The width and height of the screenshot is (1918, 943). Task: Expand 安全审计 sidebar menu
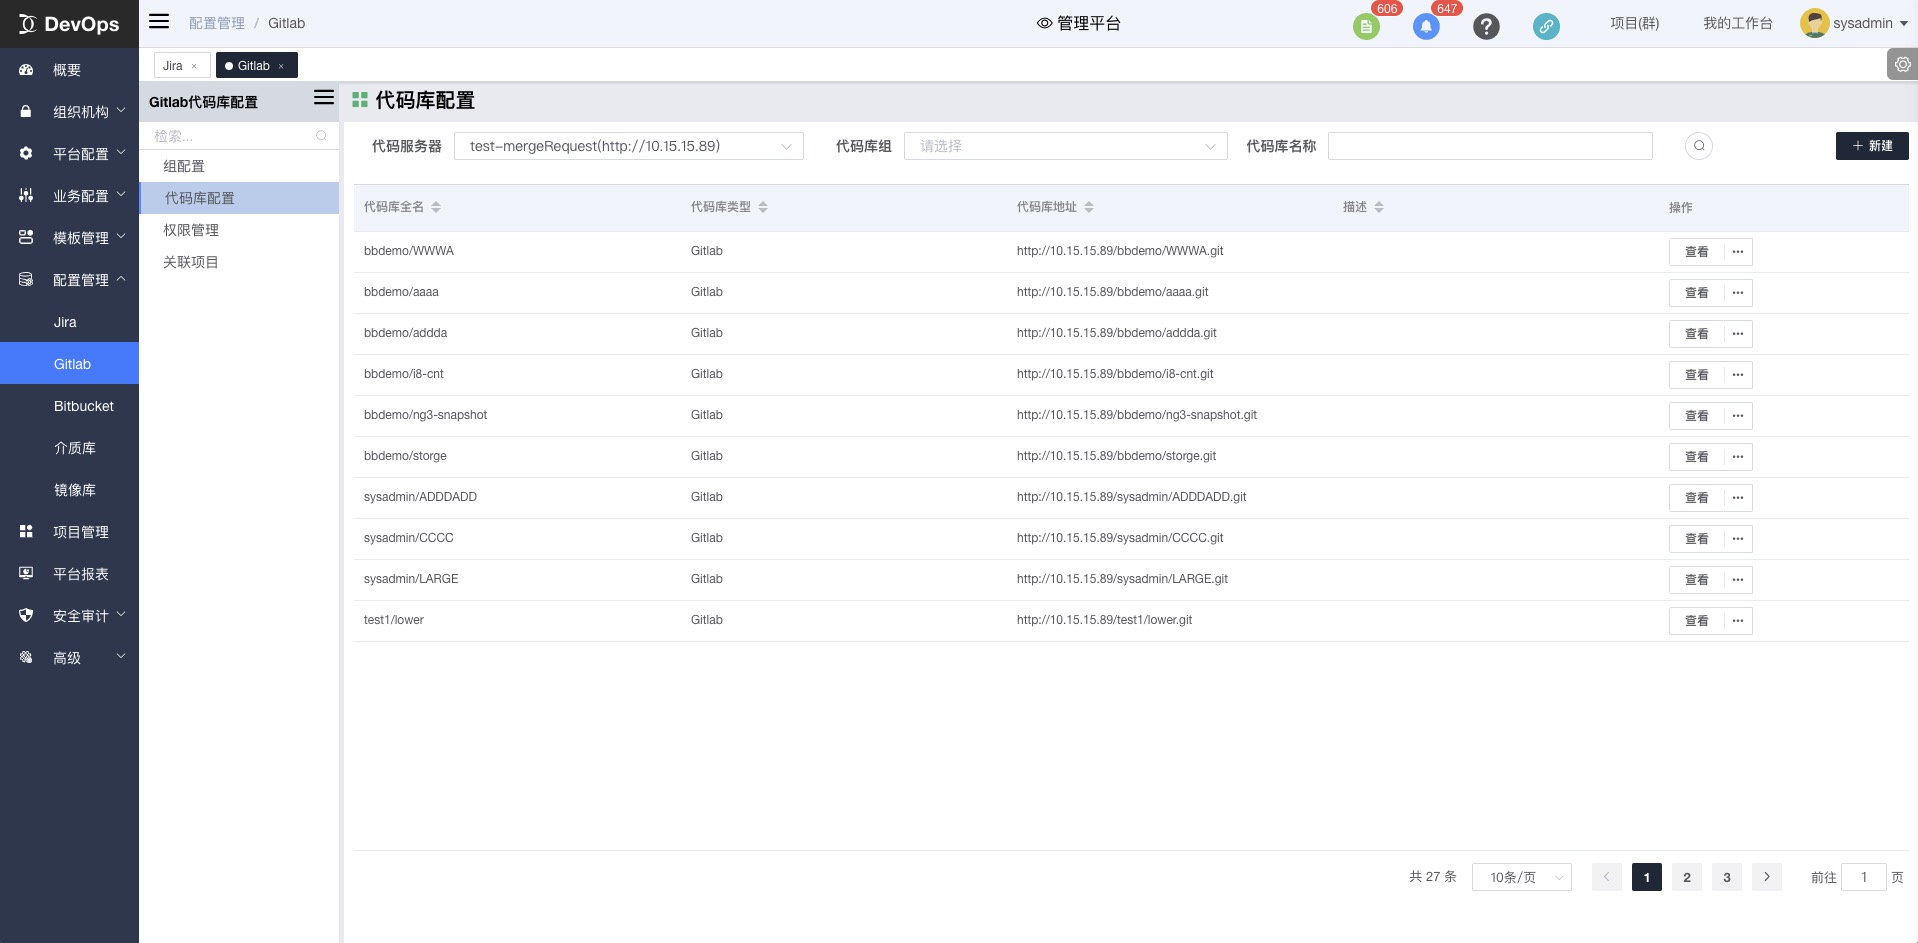(x=69, y=616)
